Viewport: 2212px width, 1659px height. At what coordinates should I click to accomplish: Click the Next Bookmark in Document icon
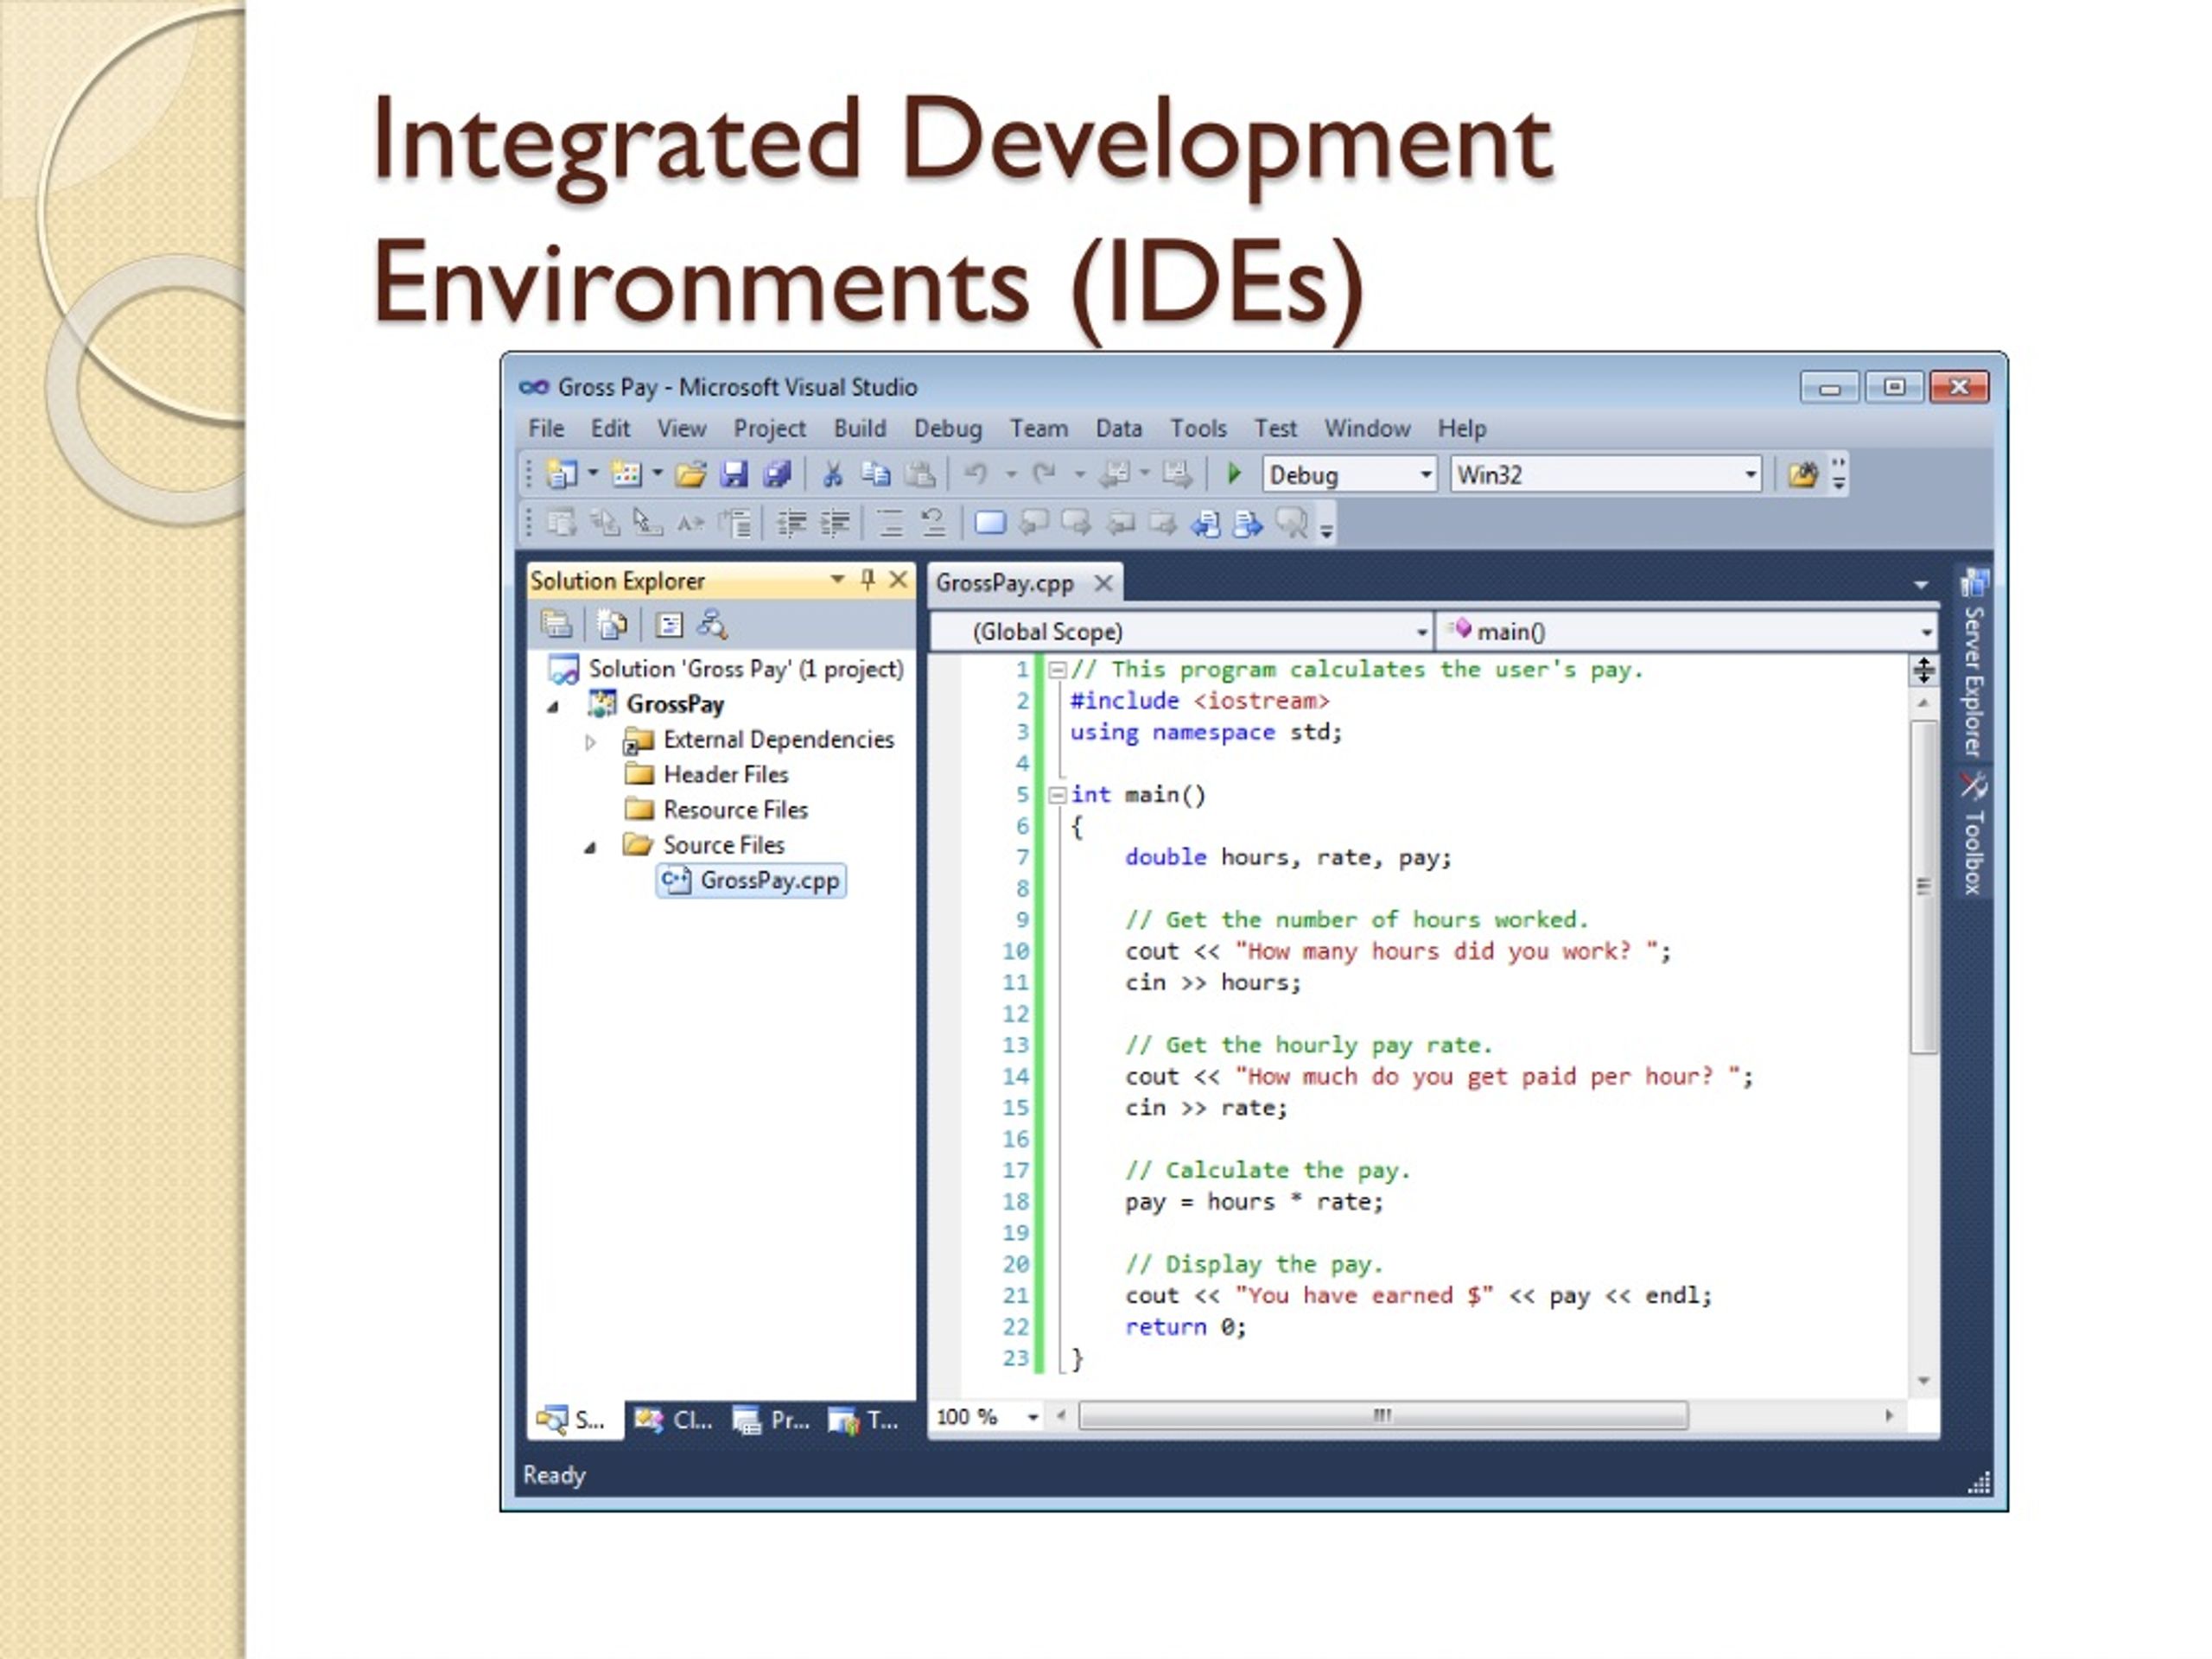(x=1076, y=523)
